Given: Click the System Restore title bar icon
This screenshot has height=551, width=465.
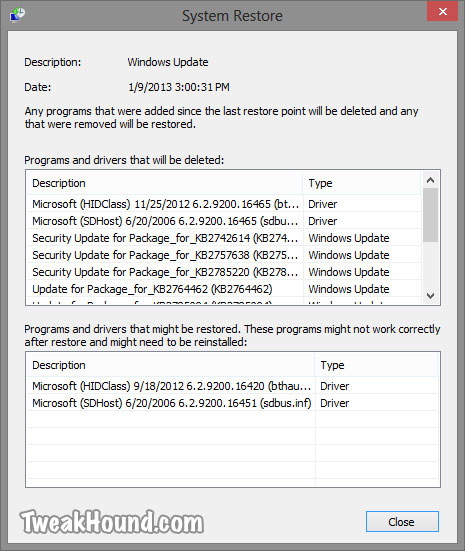Looking at the screenshot, I should [17, 15].
